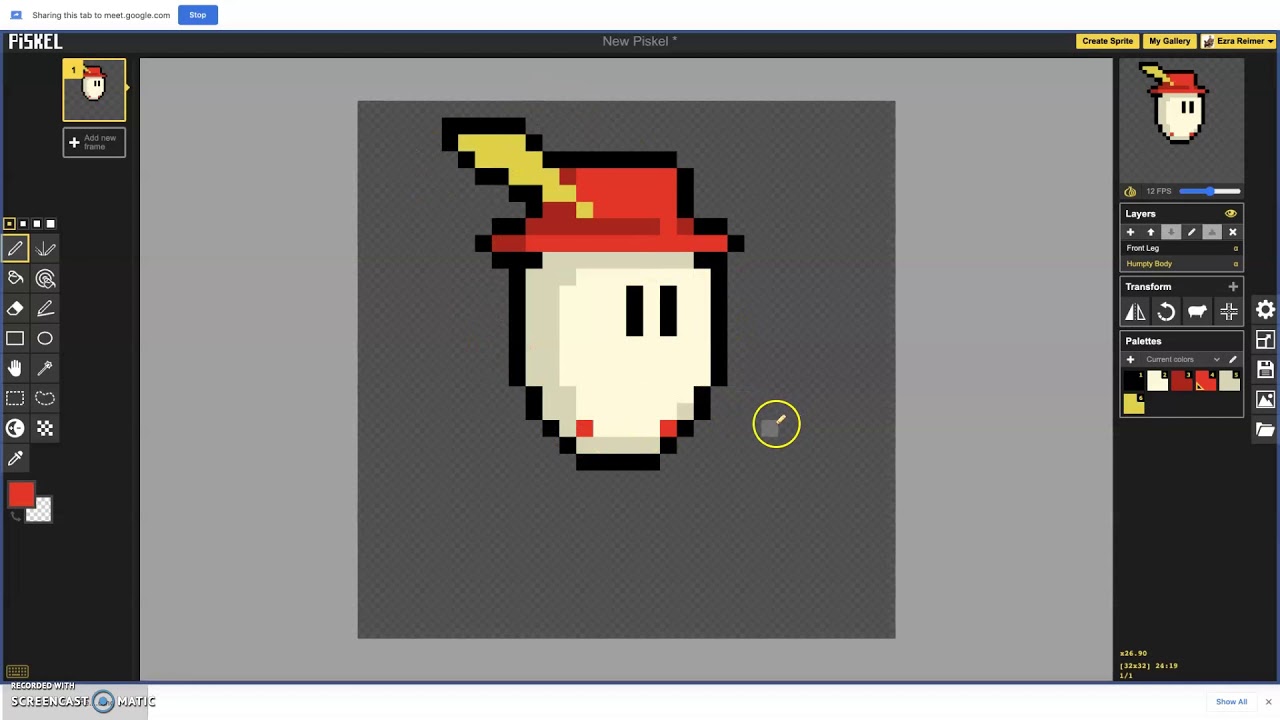Select the Paint bucket tool
The image size is (1280, 720).
coord(15,279)
